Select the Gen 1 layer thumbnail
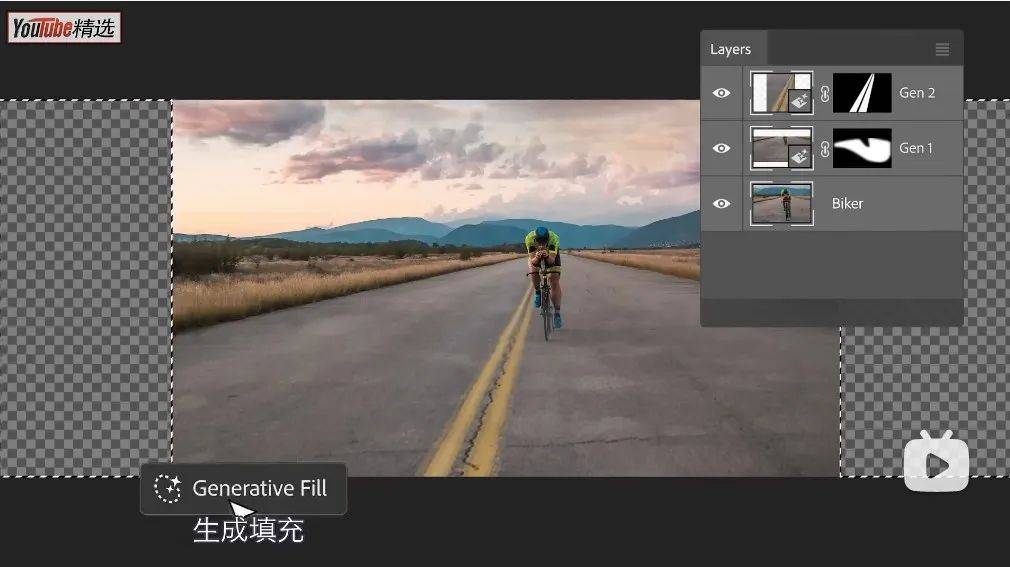1010x567 pixels. [x=782, y=148]
